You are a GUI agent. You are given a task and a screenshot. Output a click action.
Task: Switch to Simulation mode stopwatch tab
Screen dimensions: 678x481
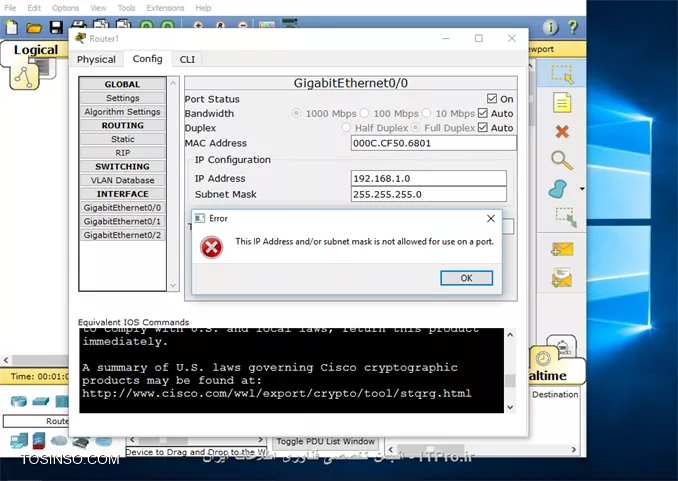point(563,346)
